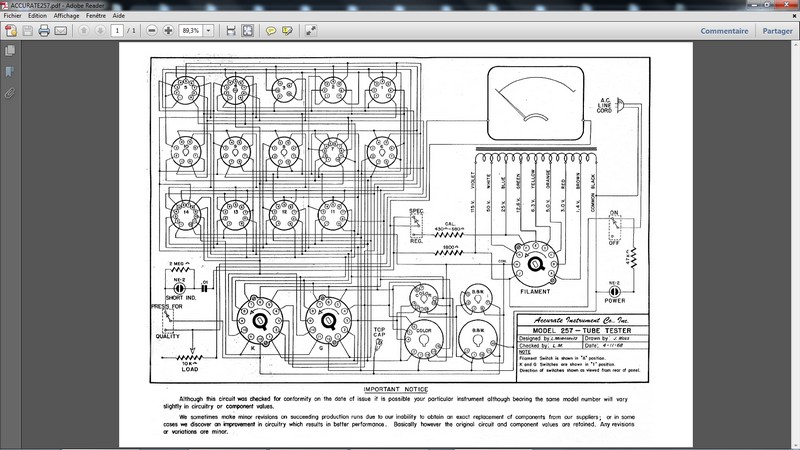Click the page number input field

(x=117, y=31)
